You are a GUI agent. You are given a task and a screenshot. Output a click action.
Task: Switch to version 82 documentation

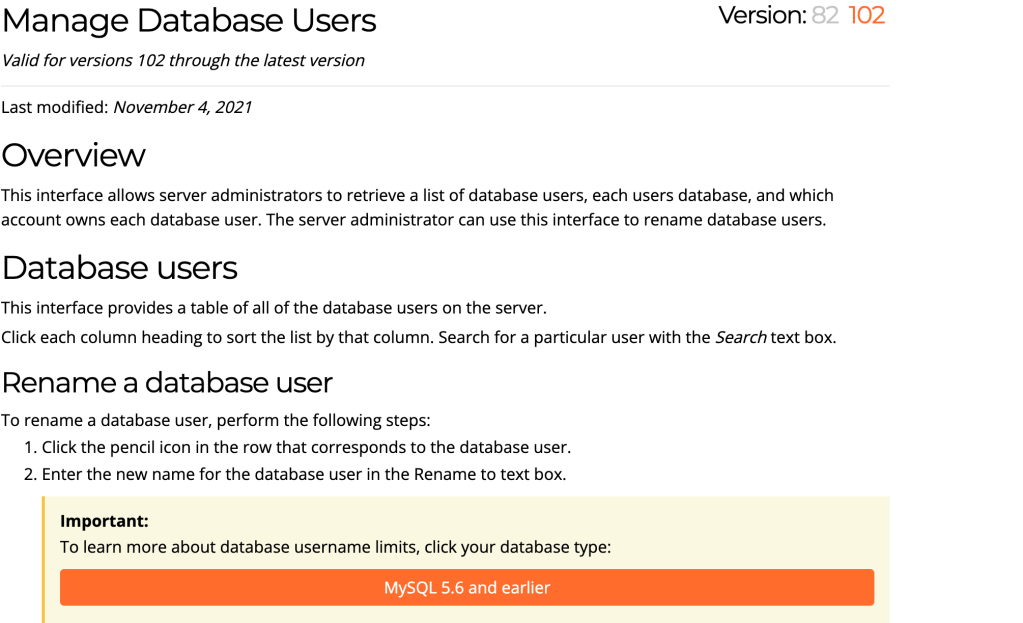pyautogui.click(x=825, y=16)
